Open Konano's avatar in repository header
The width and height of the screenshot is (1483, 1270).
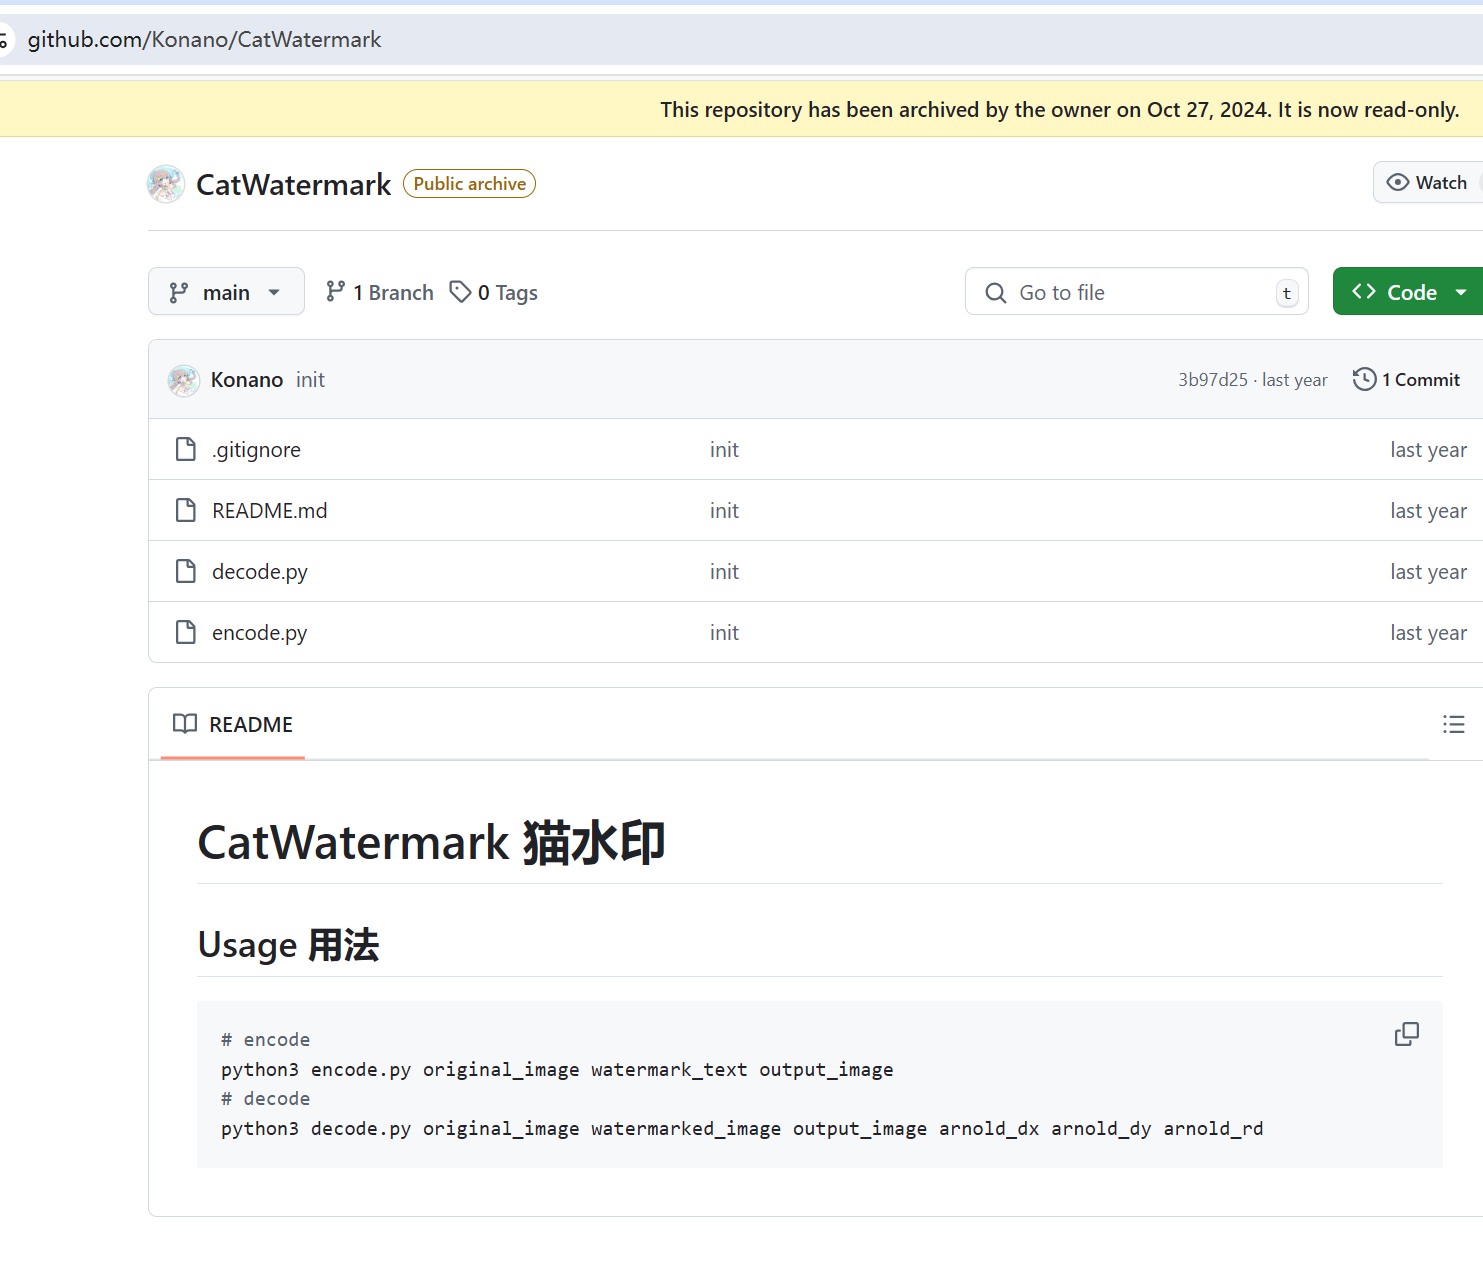click(166, 184)
